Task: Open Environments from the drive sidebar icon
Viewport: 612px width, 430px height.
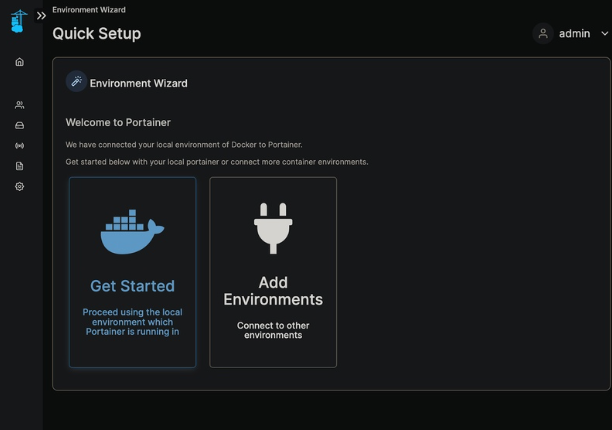Action: 20,125
